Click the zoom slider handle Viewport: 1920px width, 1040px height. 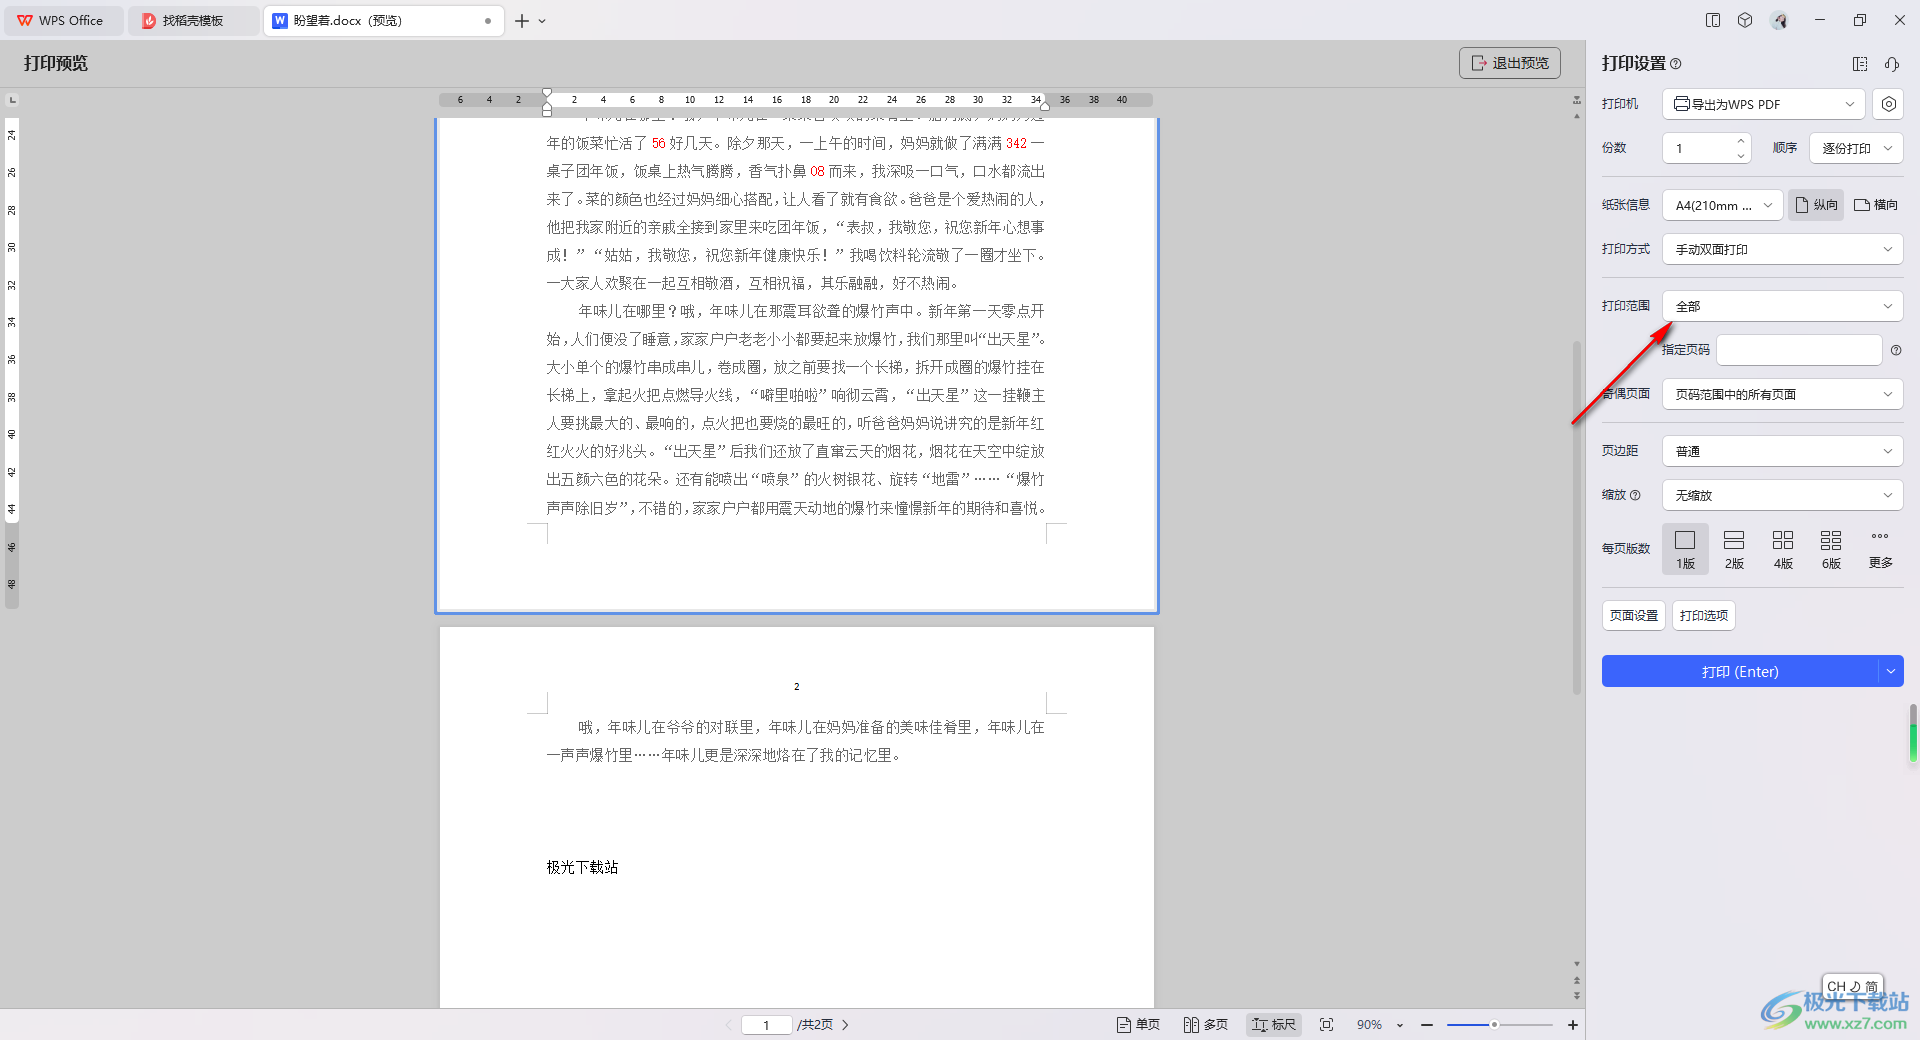(x=1494, y=1025)
